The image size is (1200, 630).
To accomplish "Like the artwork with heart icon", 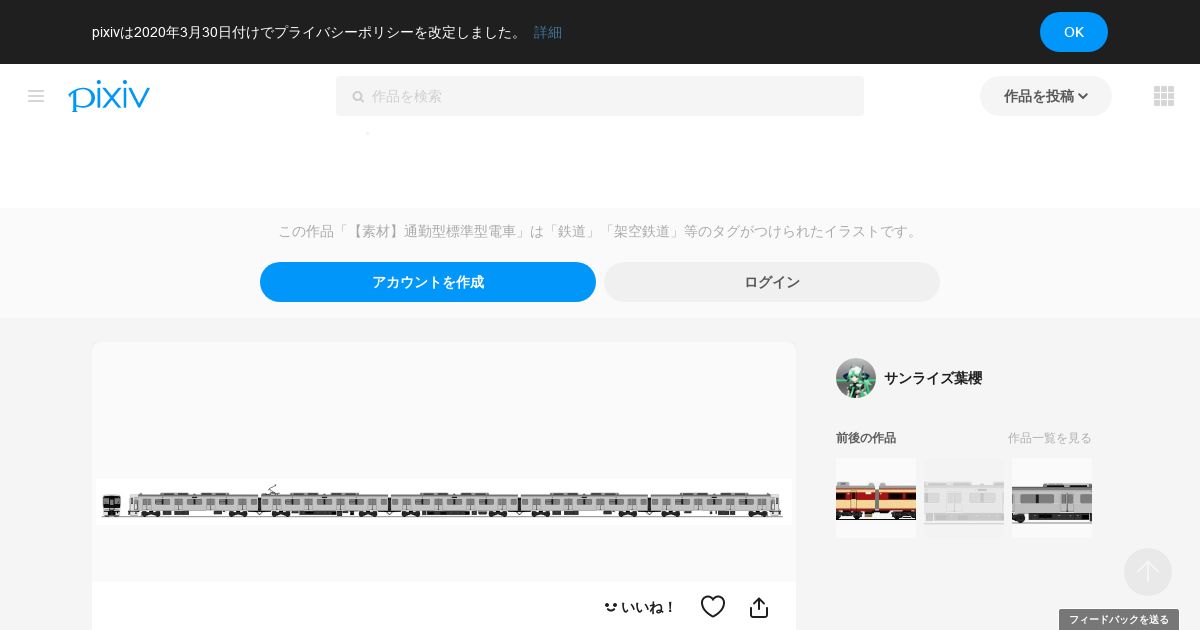I will coord(713,607).
